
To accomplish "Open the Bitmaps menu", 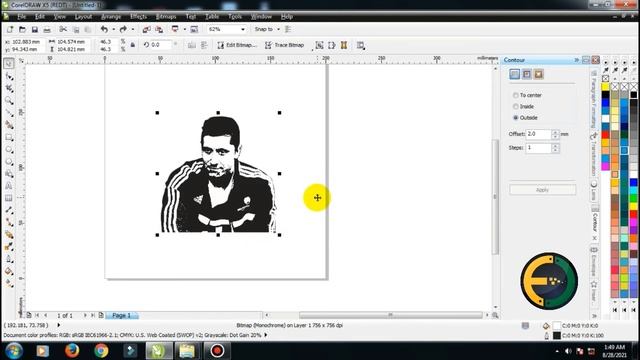I will [x=166, y=17].
